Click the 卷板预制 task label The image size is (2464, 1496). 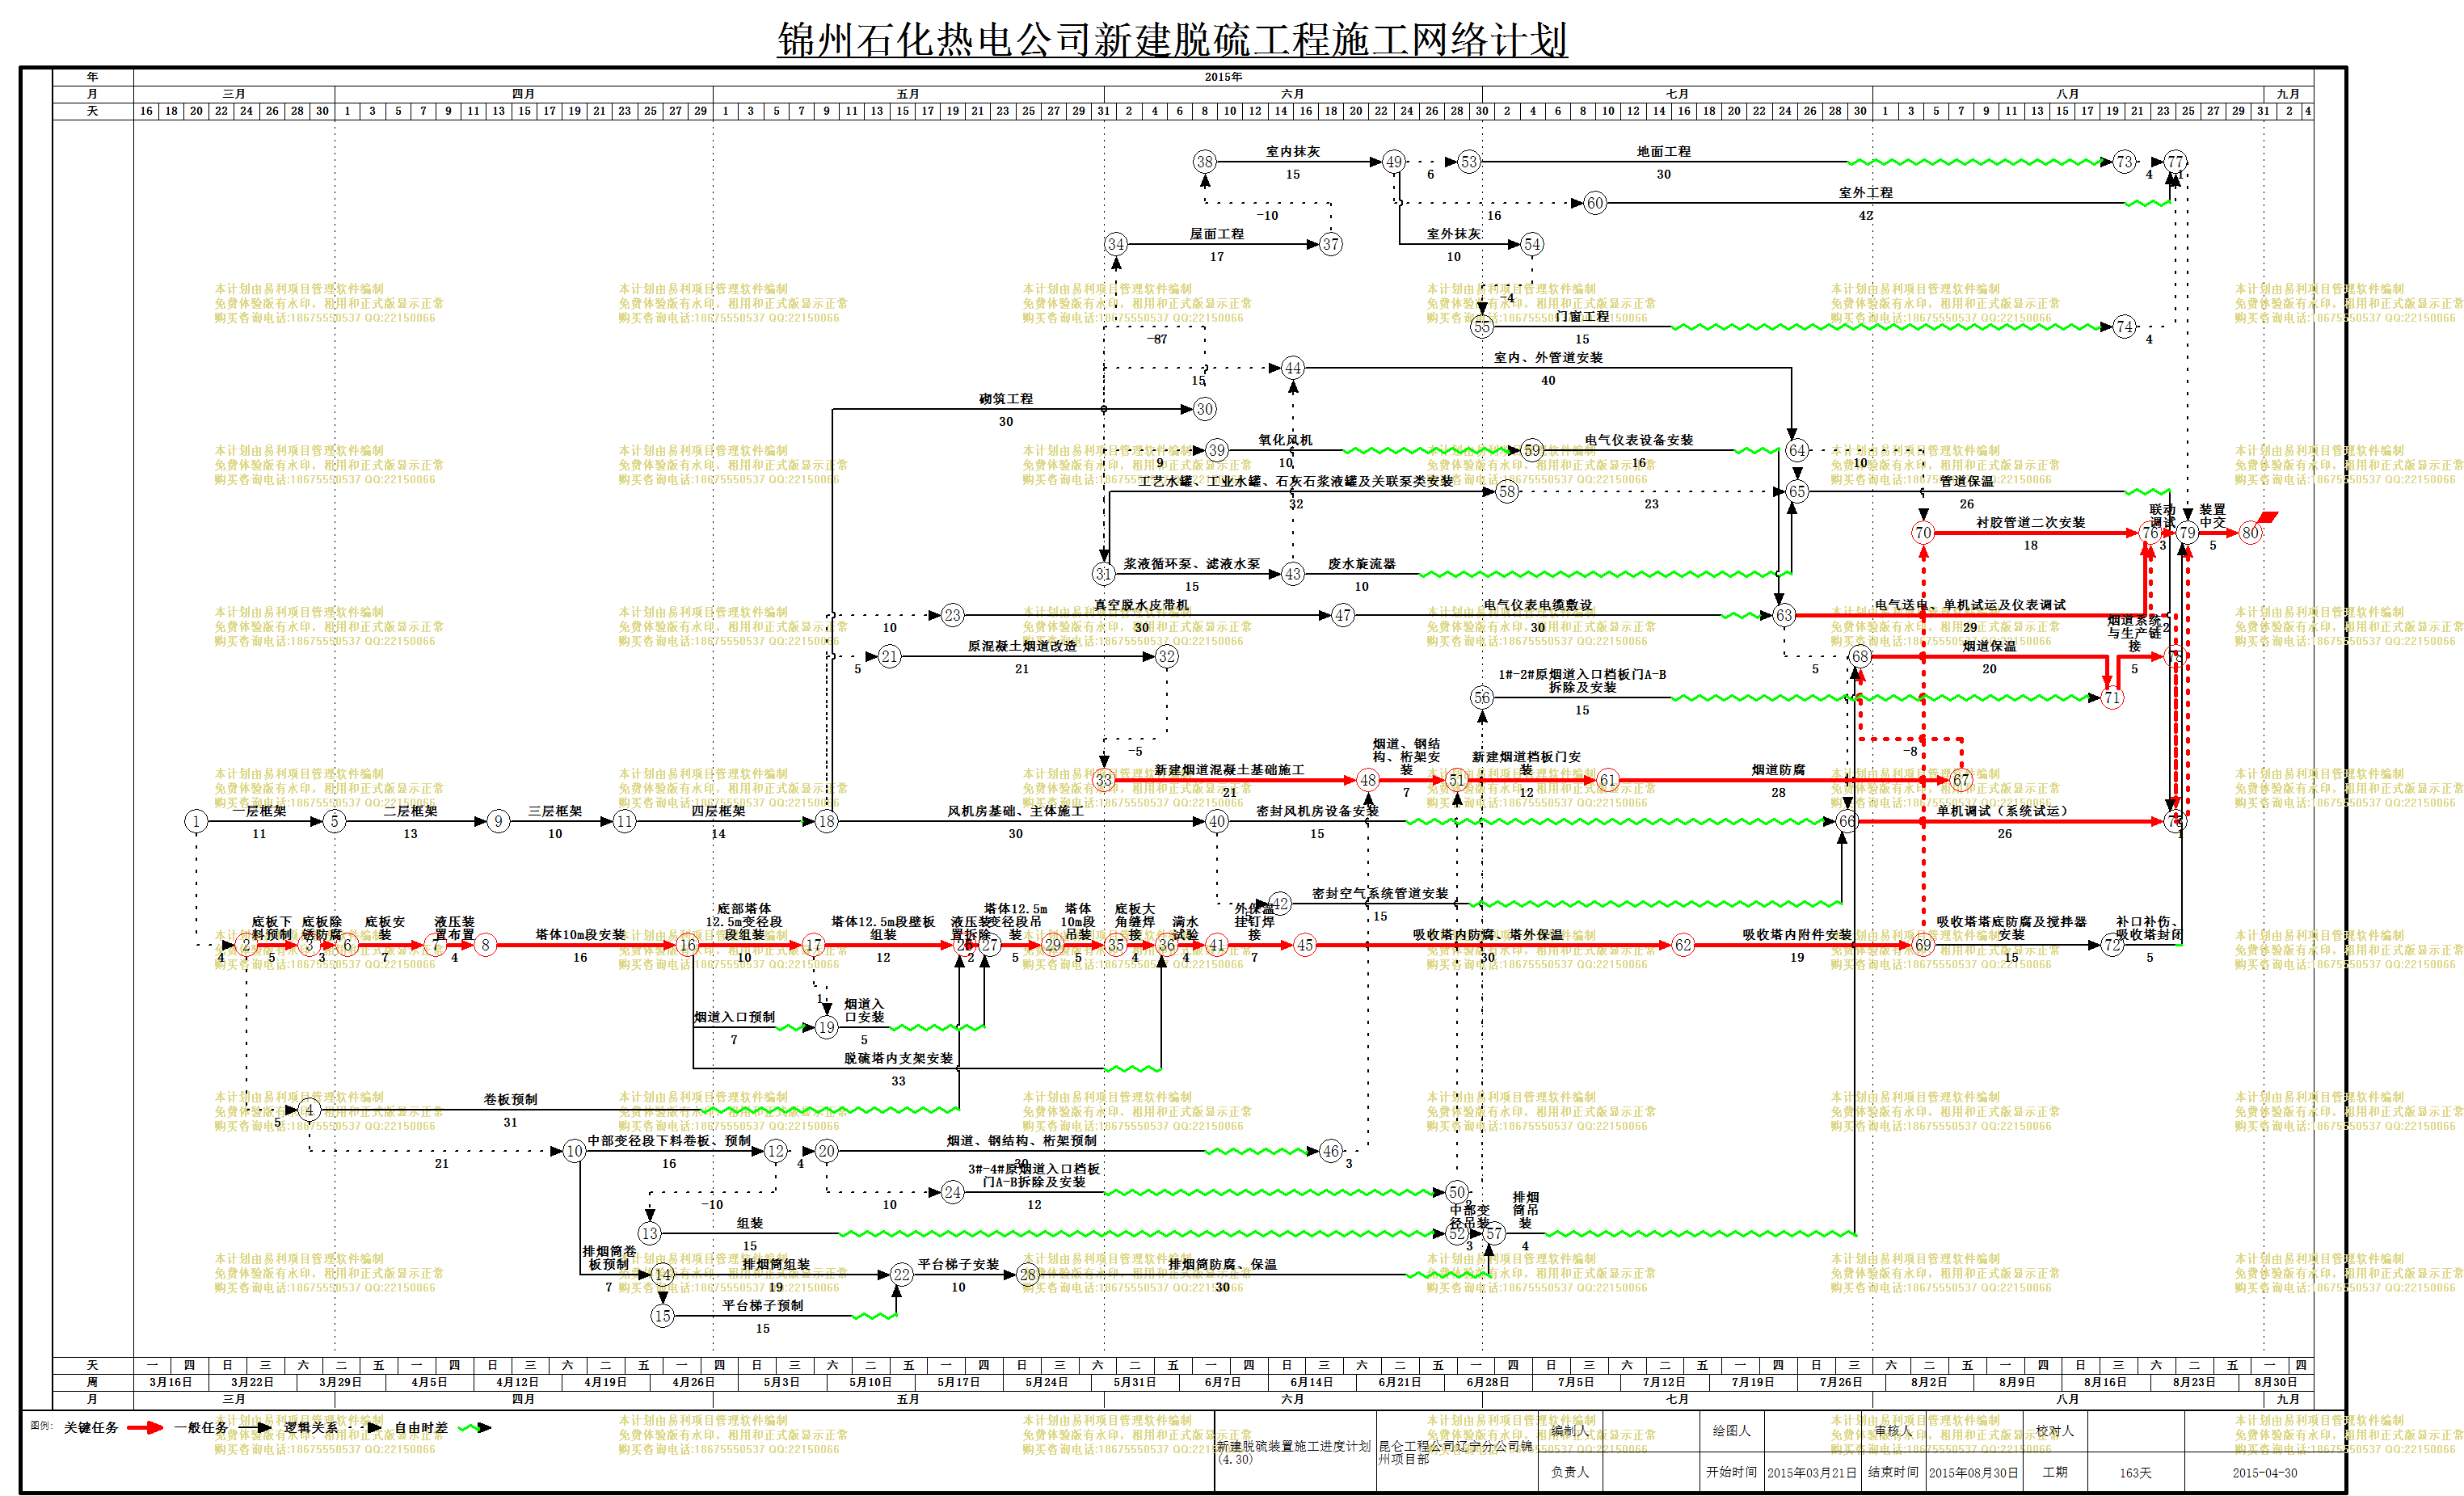click(510, 1099)
